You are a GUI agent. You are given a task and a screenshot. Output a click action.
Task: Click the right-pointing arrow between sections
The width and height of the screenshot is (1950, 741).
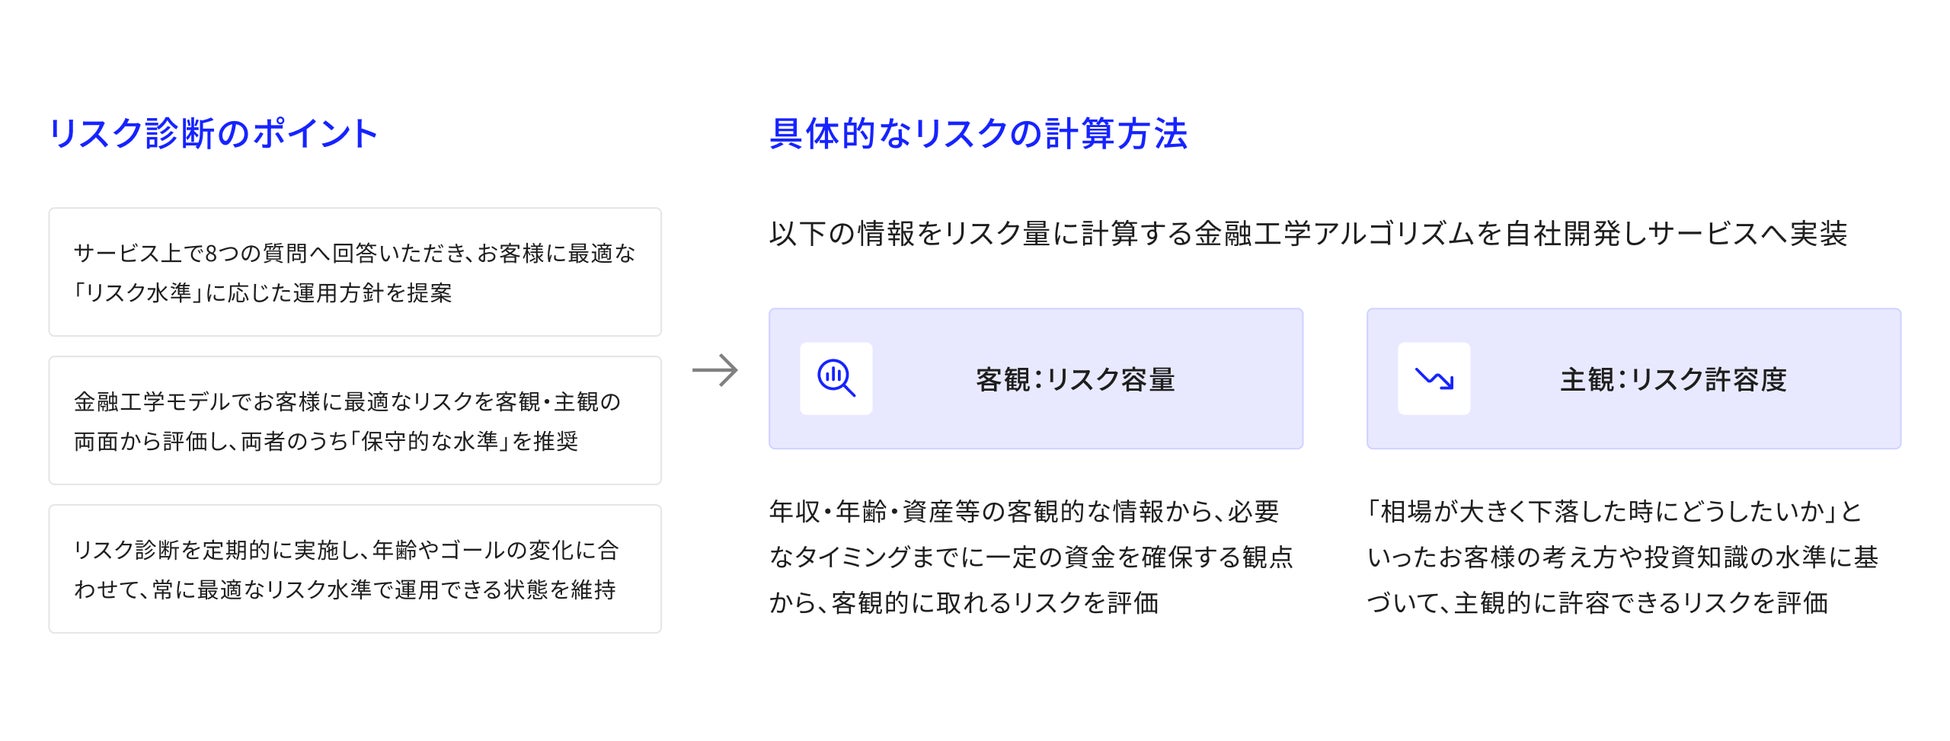click(715, 371)
